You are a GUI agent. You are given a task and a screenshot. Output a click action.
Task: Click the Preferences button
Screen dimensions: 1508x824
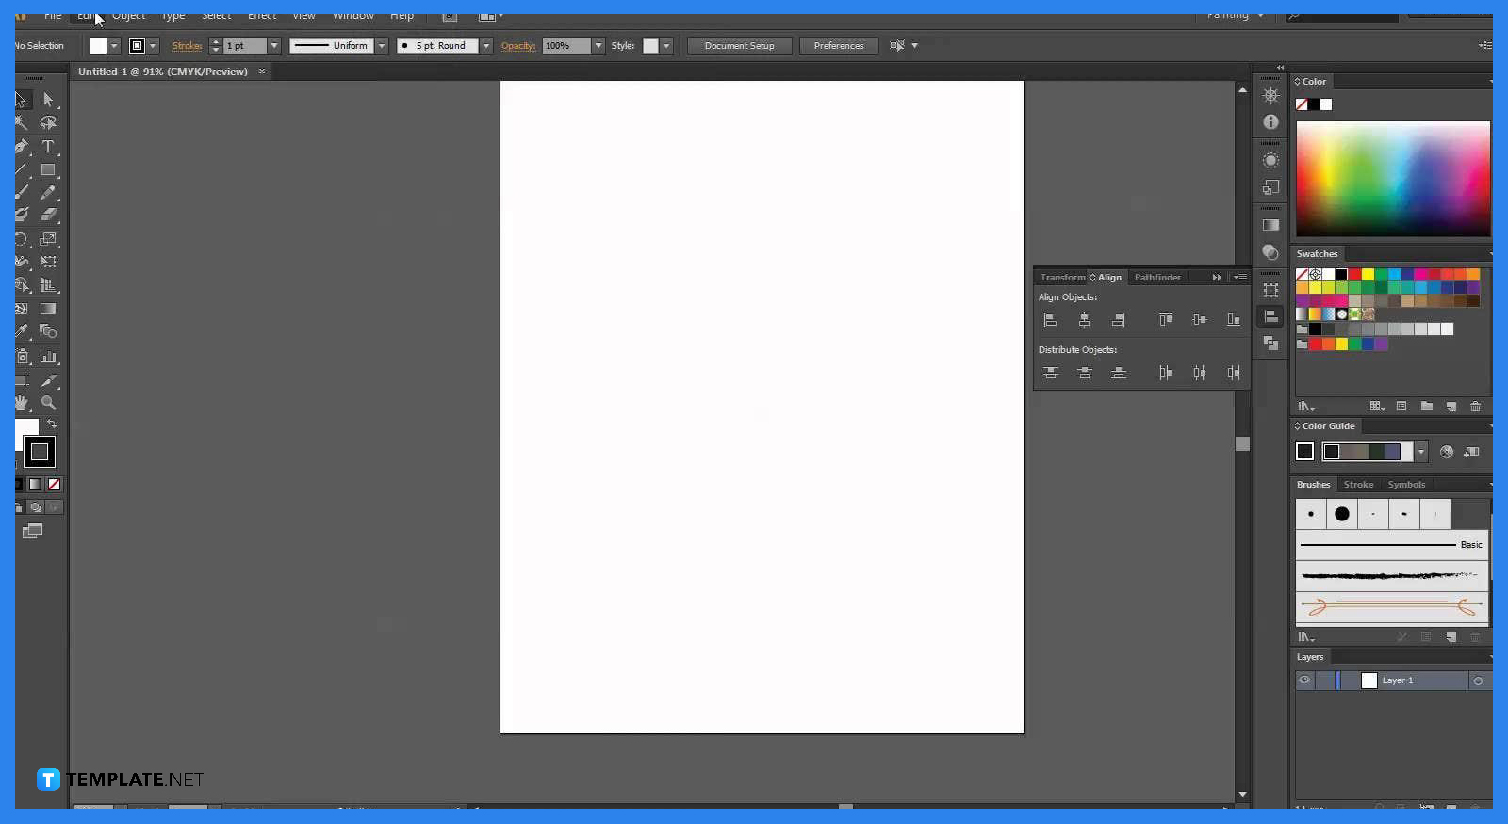[x=838, y=46]
